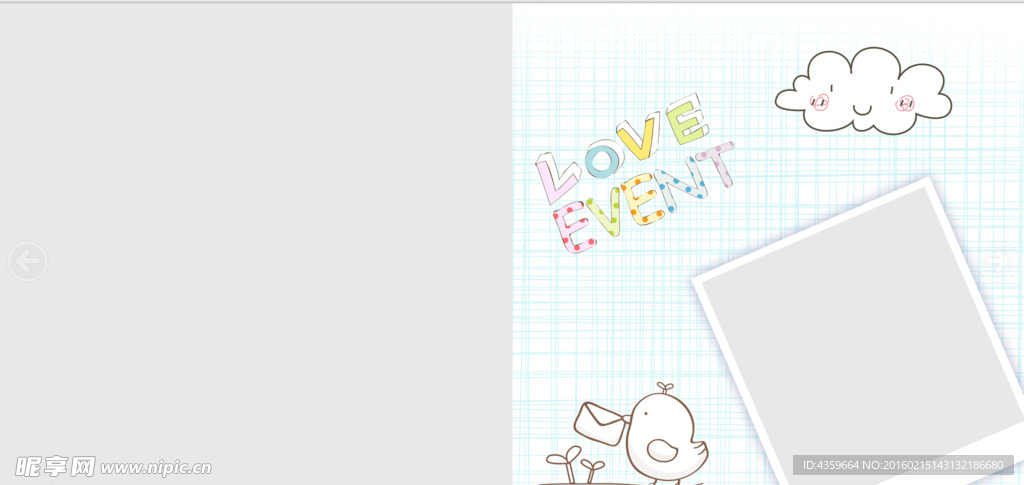The width and height of the screenshot is (1024, 485).
Task: Open the www.nipic.cn watermark link
Action: pos(156,468)
